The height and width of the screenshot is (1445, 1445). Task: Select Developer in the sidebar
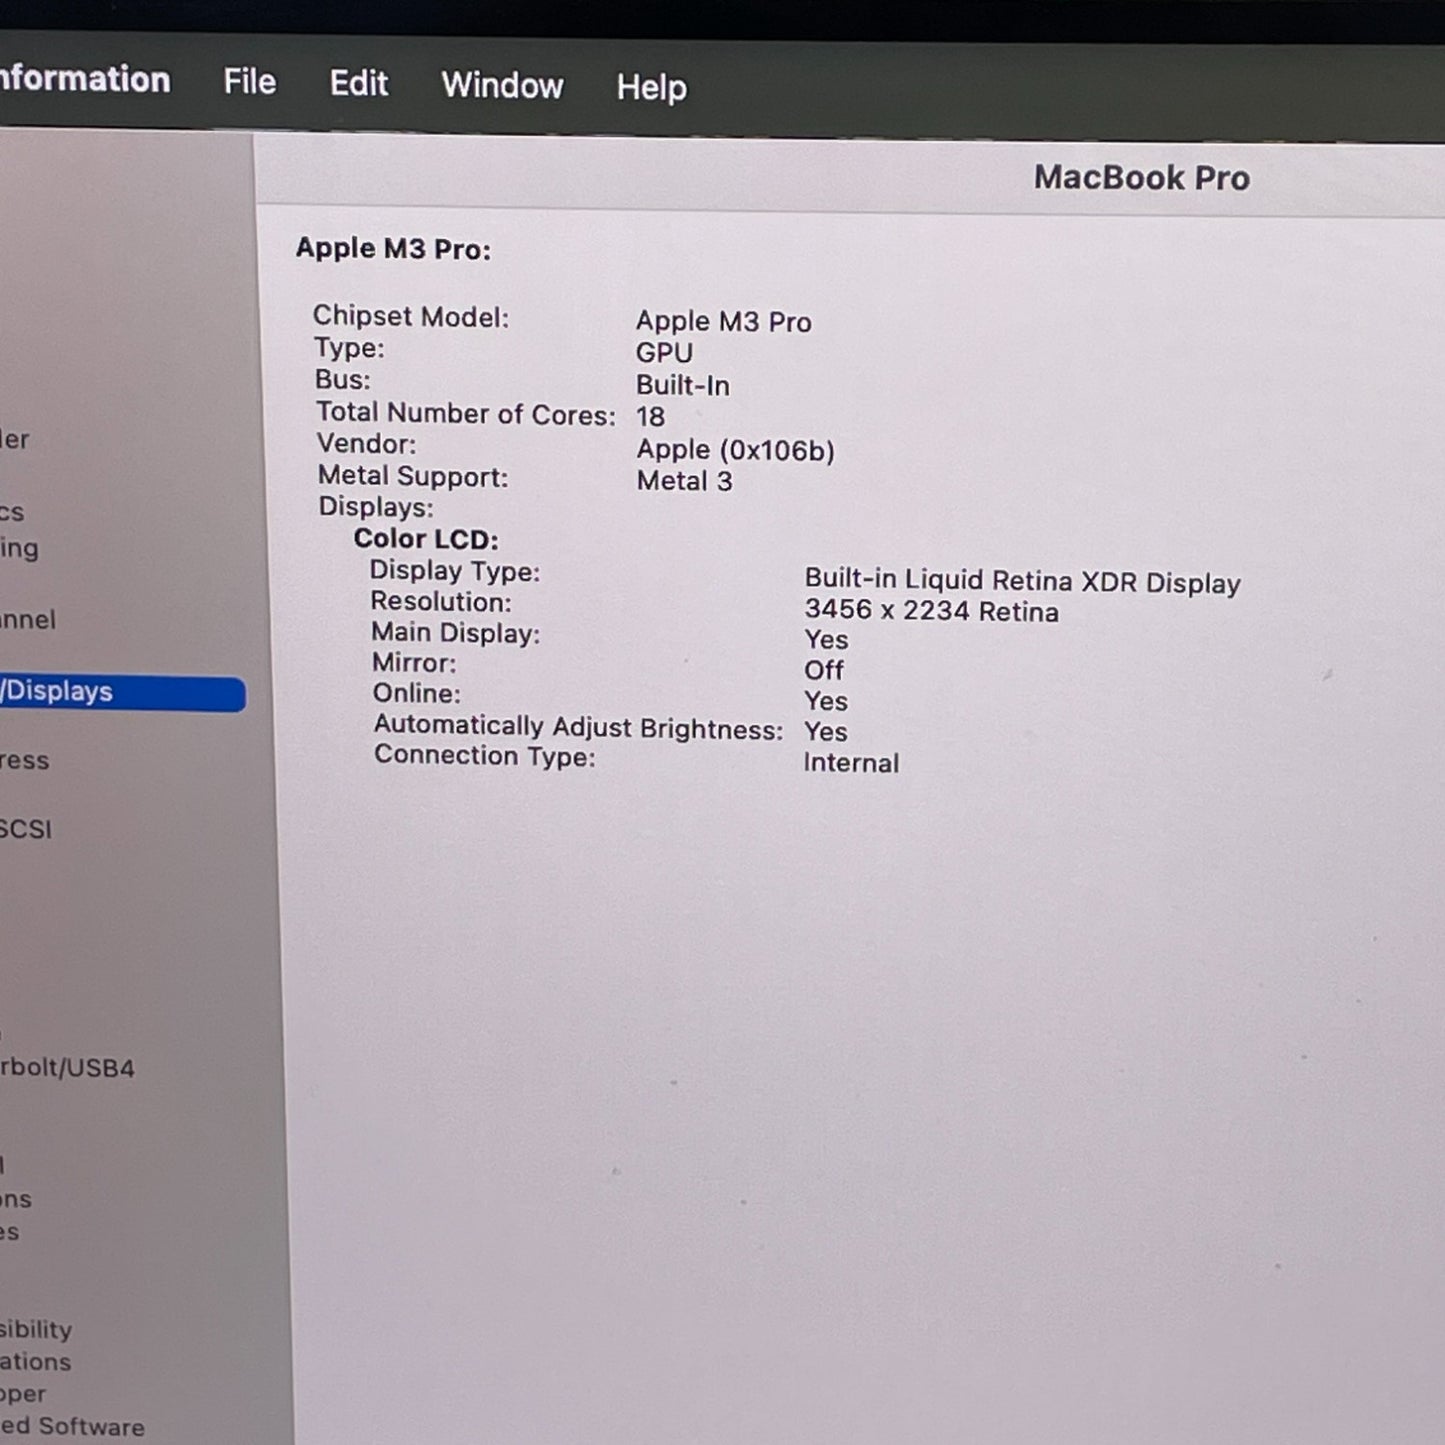(24, 1393)
